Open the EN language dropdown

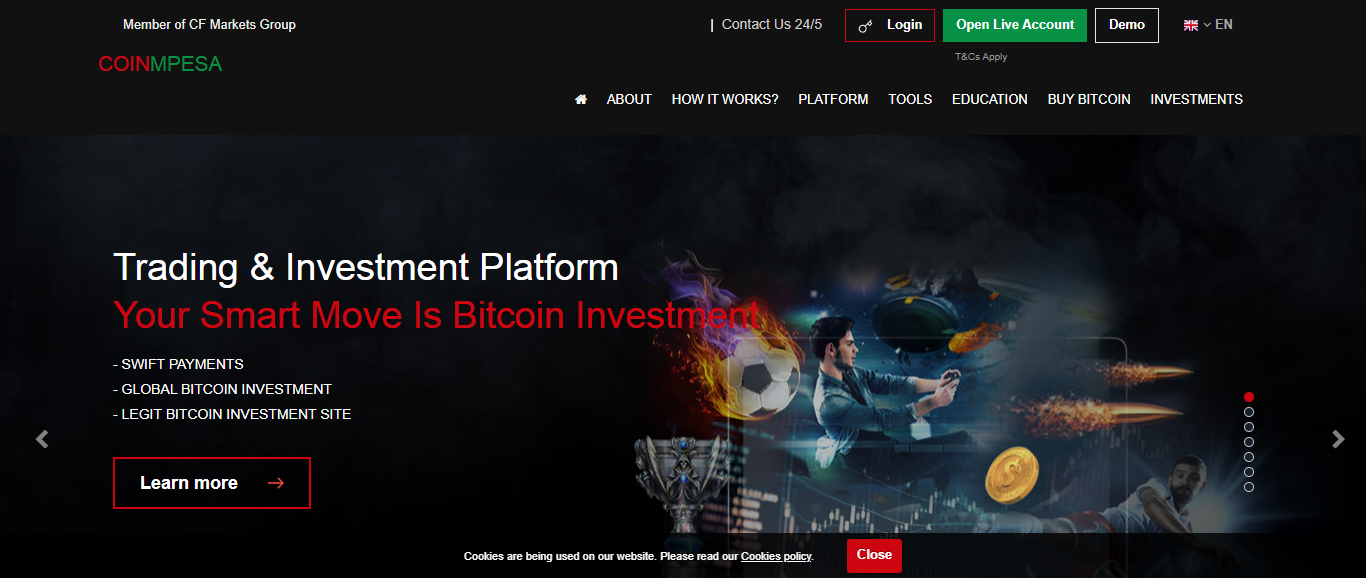click(1223, 25)
